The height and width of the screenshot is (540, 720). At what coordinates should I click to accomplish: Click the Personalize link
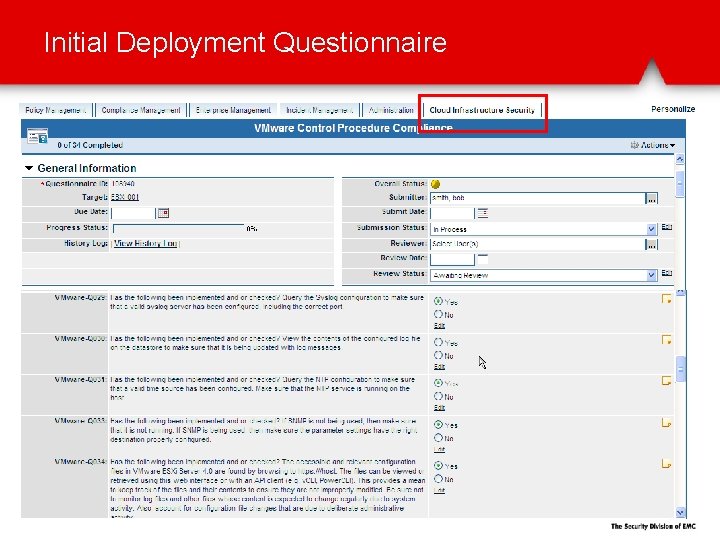pos(673,109)
